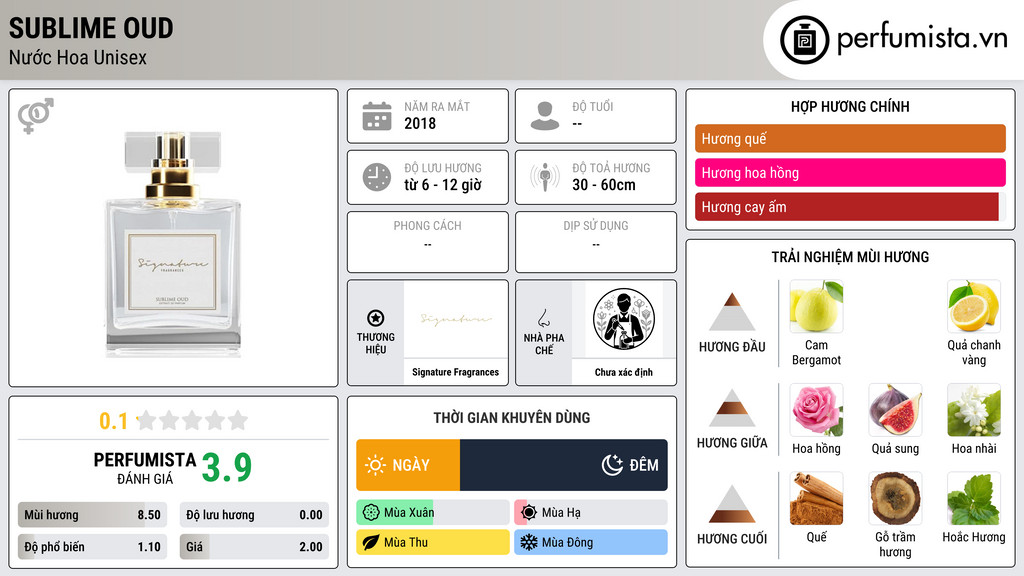The height and width of the screenshot is (576, 1024).
Task: Click the clock icon for Độ lưu hương
Action: (377, 177)
